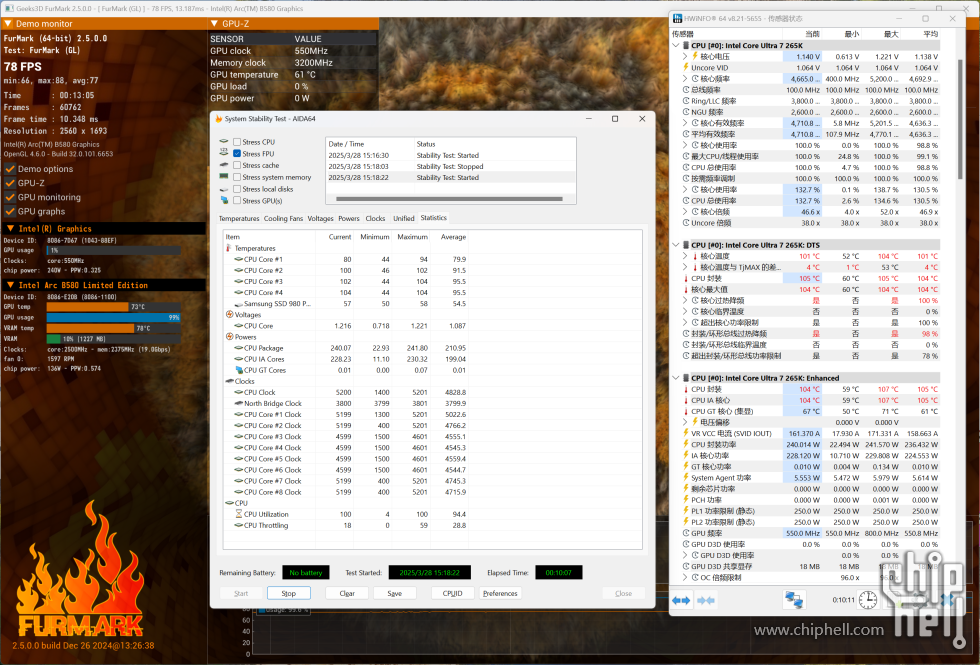This screenshot has width=980, height=665.
Task: Enable the Stress cache checkbox
Action: pyautogui.click(x=237, y=165)
